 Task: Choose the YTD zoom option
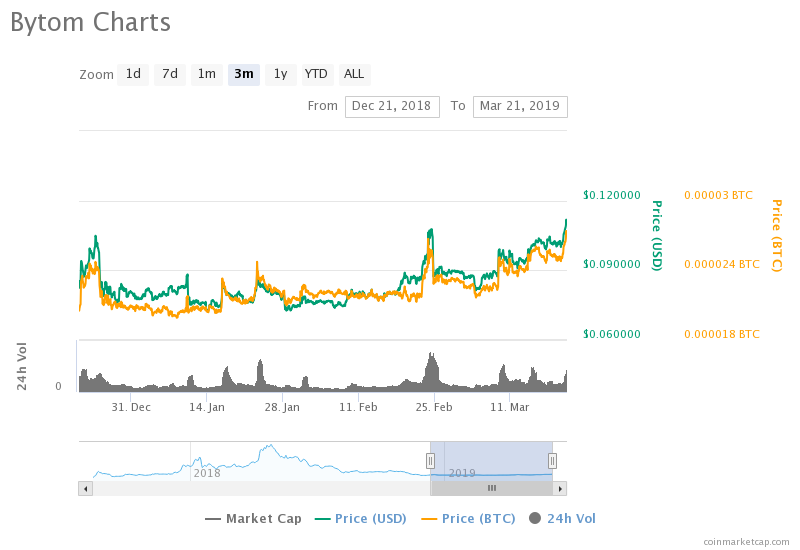pyautogui.click(x=316, y=74)
